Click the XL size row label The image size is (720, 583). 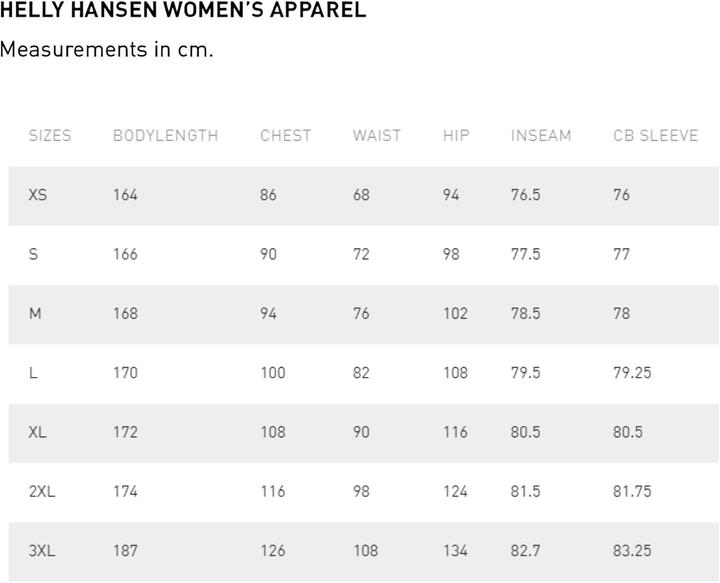click(38, 432)
